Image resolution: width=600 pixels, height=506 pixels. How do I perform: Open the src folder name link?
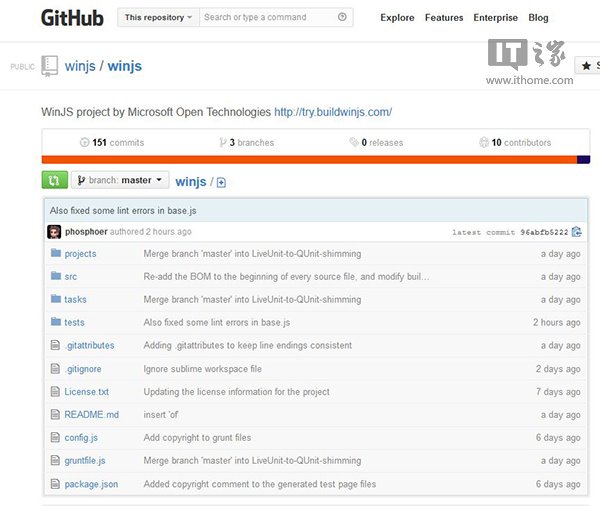tap(70, 276)
